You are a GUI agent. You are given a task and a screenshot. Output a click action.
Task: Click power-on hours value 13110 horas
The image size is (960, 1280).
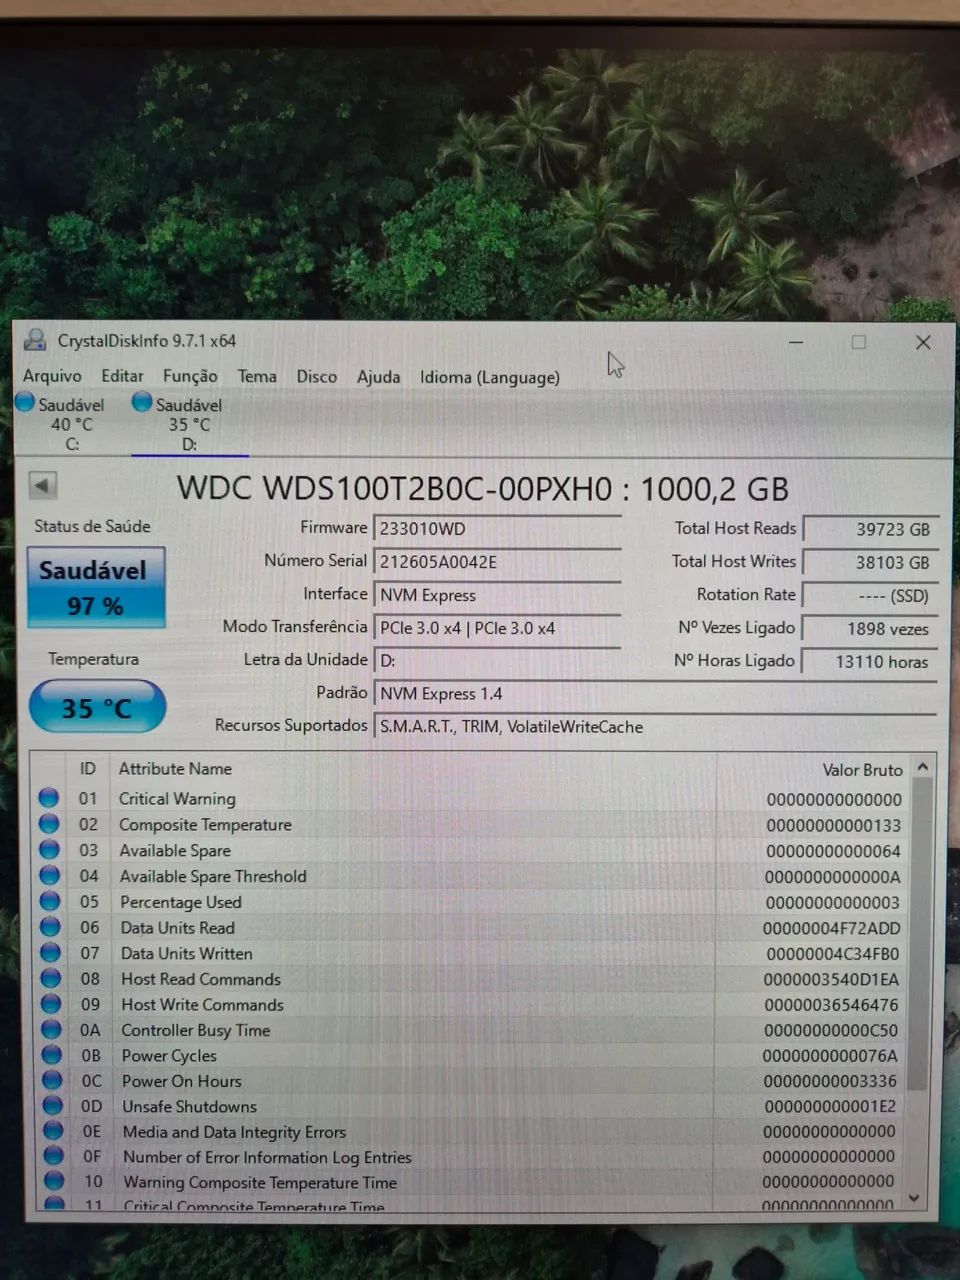(870, 662)
